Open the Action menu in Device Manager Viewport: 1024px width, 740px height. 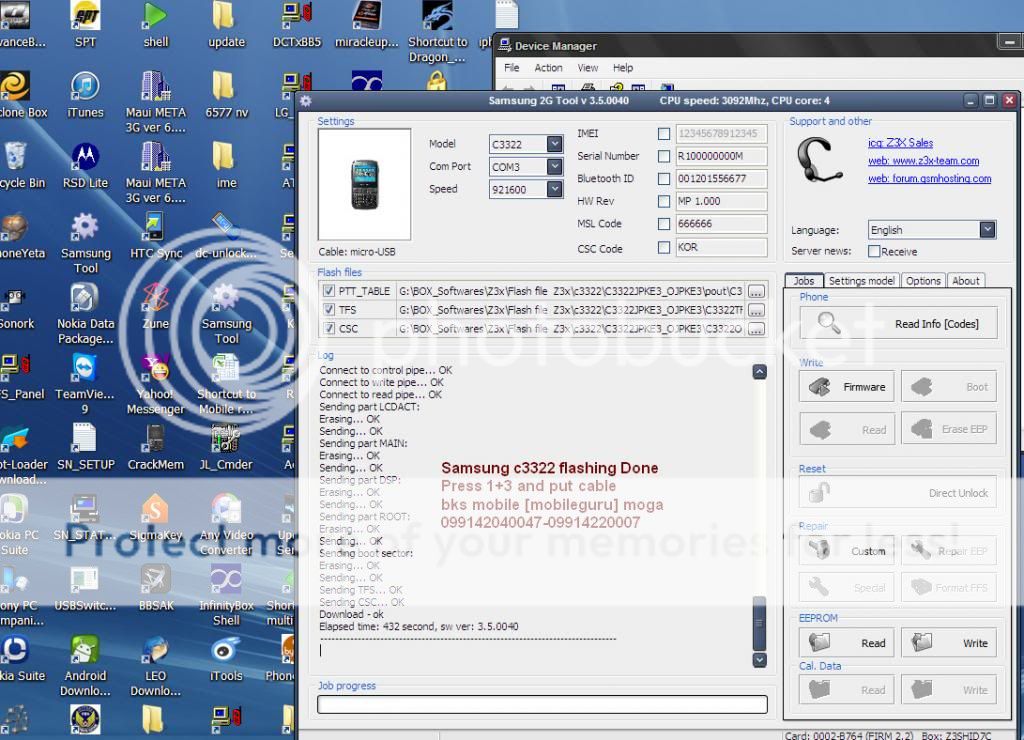point(548,68)
